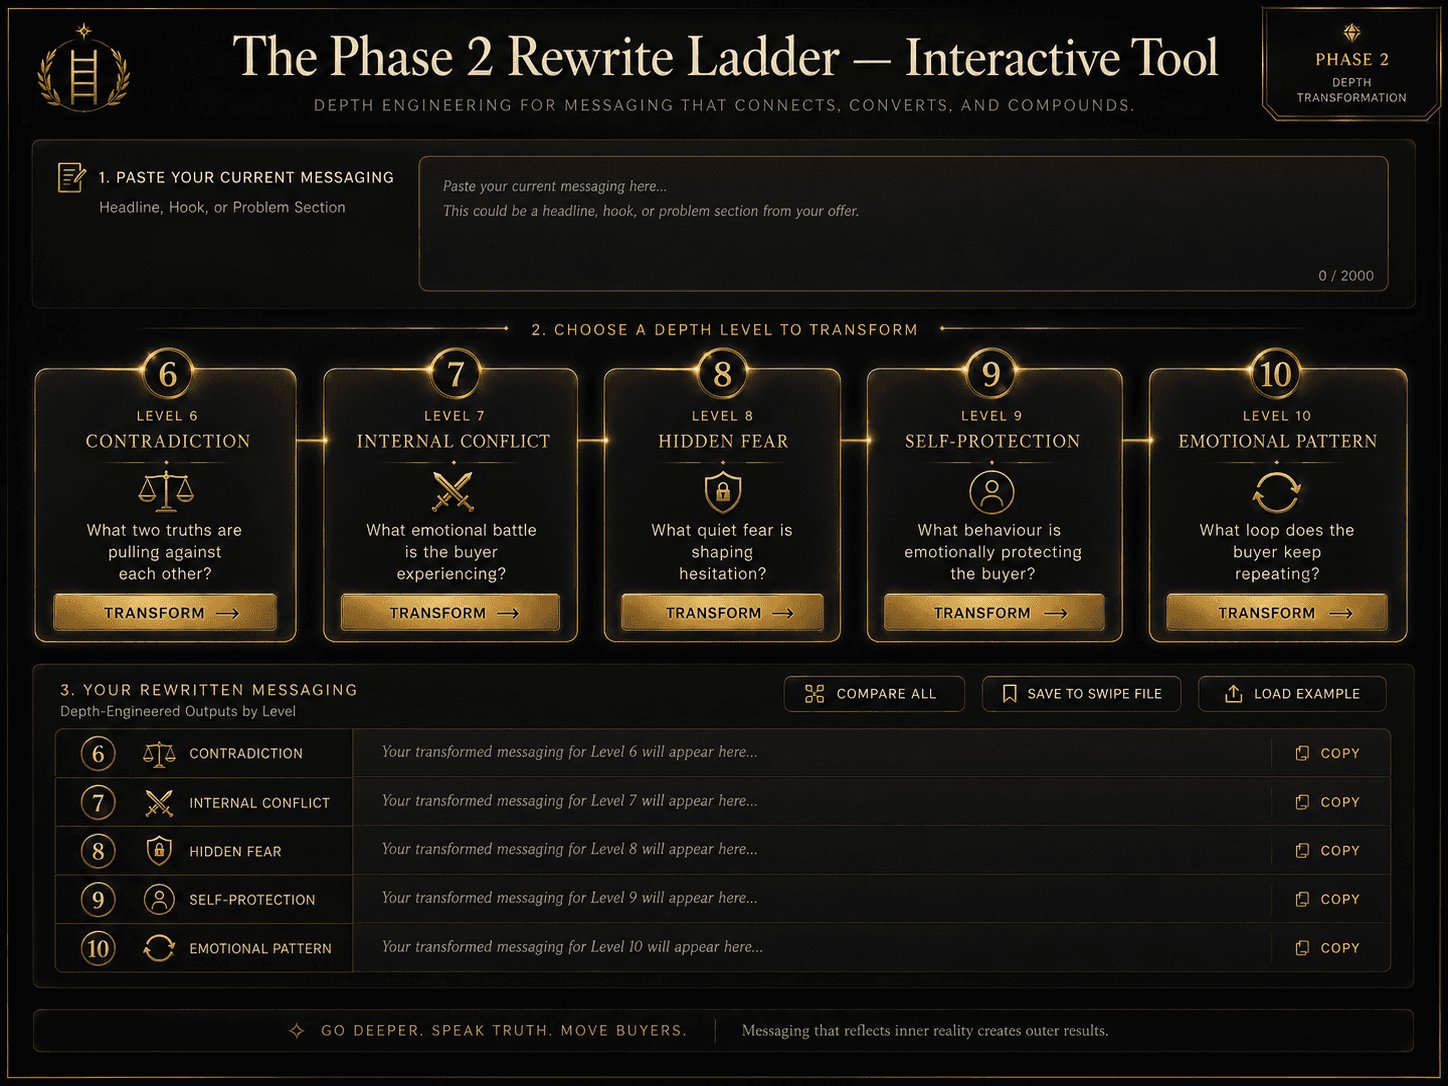1448x1086 pixels.
Task: Click 'Choose a Depth Level to Transform' heading
Action: point(724,330)
